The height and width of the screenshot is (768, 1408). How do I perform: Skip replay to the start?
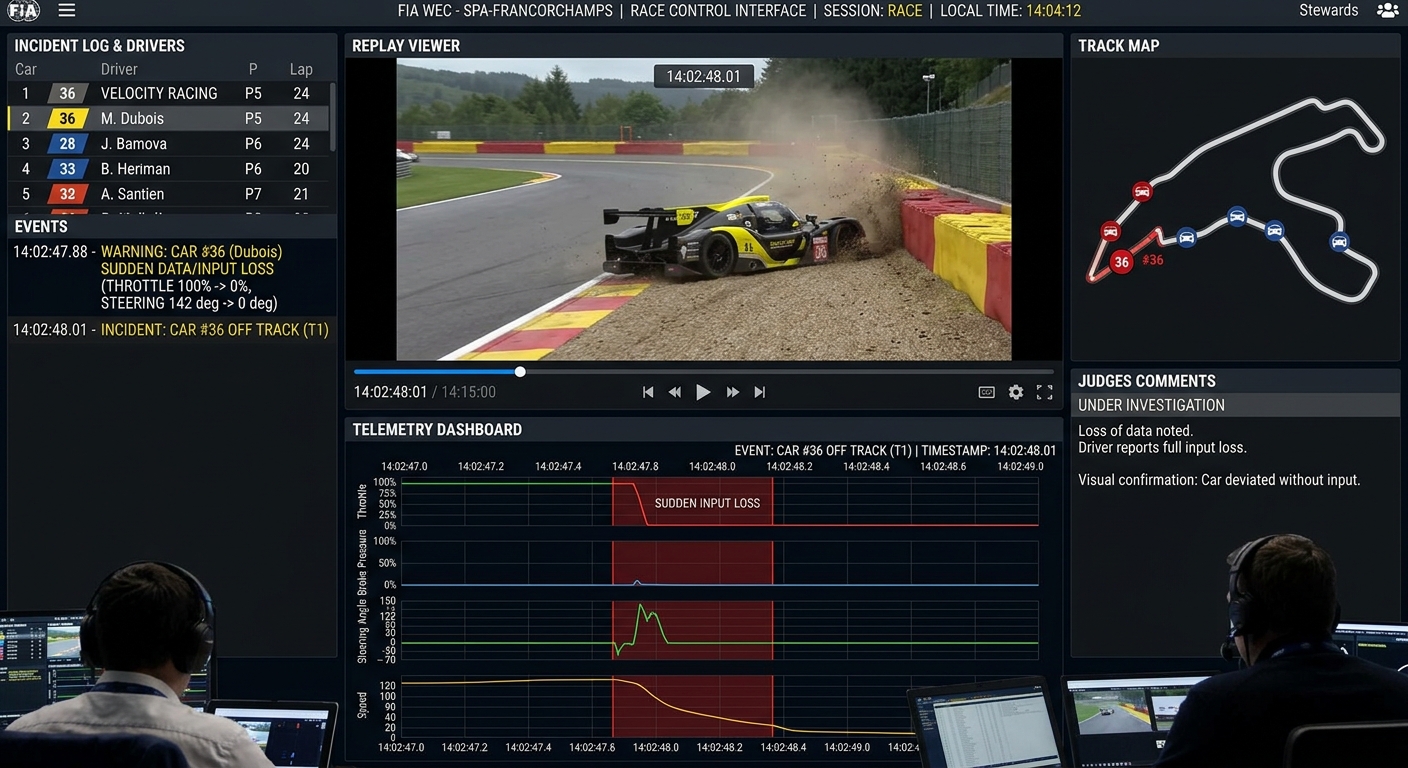click(x=648, y=392)
